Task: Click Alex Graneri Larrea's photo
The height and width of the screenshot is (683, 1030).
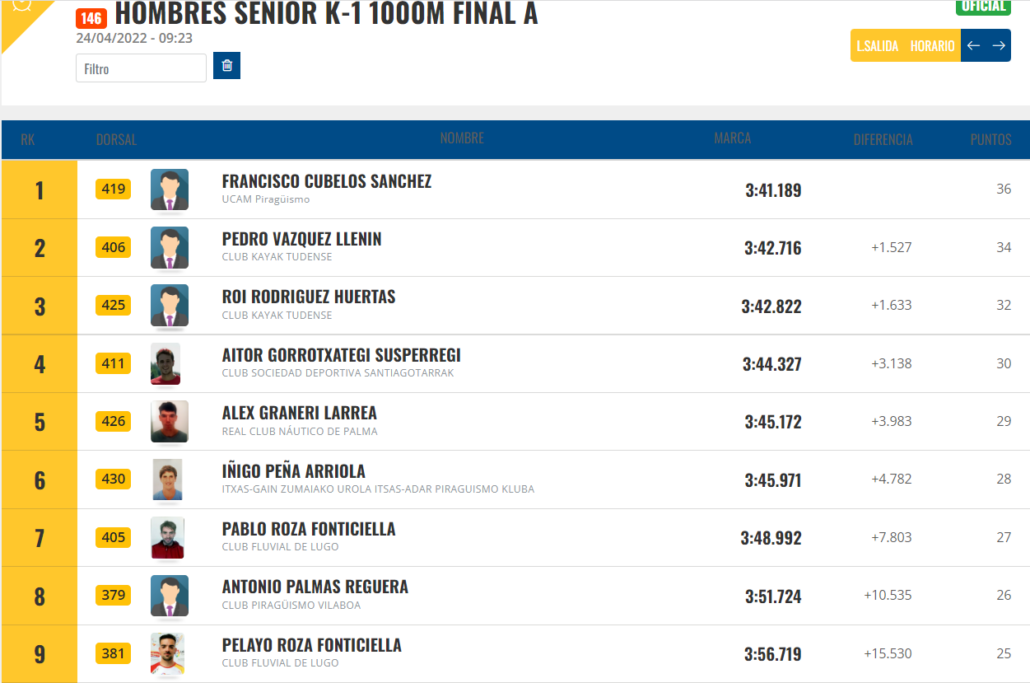Action: pyautogui.click(x=169, y=422)
